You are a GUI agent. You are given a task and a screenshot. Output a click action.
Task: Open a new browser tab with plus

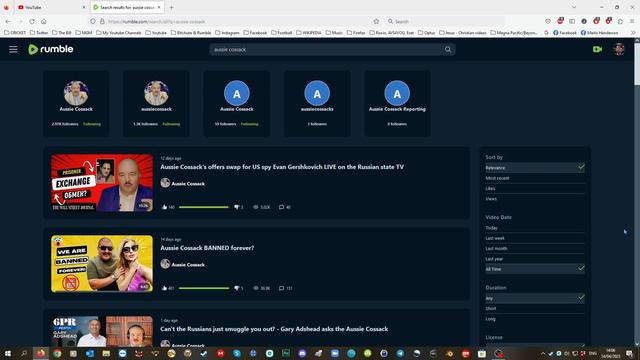pos(171,7)
